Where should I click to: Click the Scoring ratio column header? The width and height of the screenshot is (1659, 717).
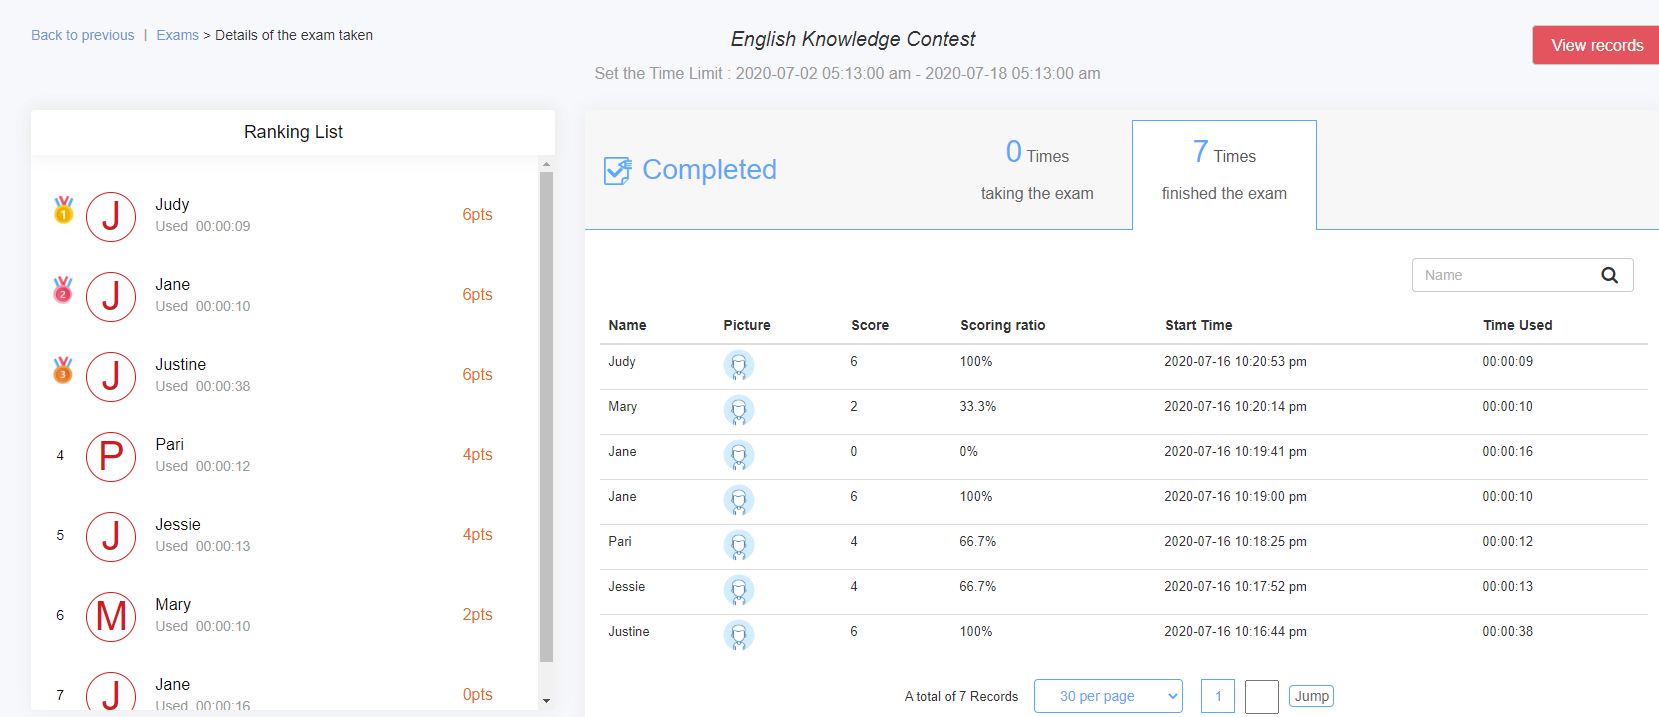point(1002,325)
